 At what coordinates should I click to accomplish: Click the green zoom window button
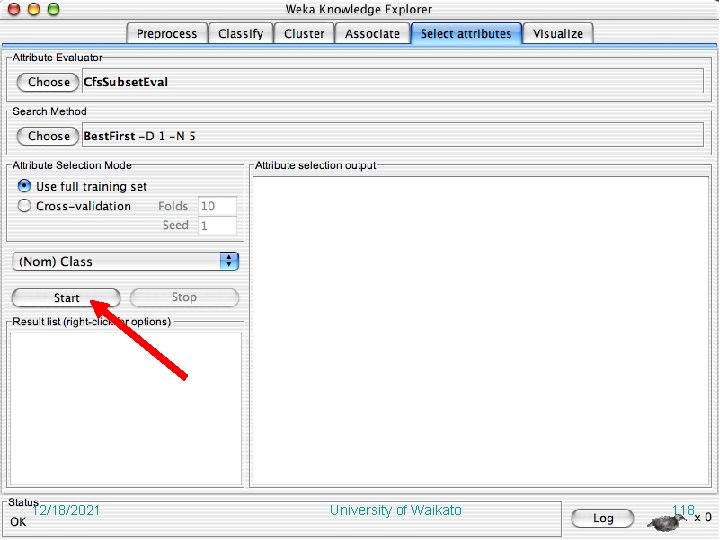(x=54, y=9)
